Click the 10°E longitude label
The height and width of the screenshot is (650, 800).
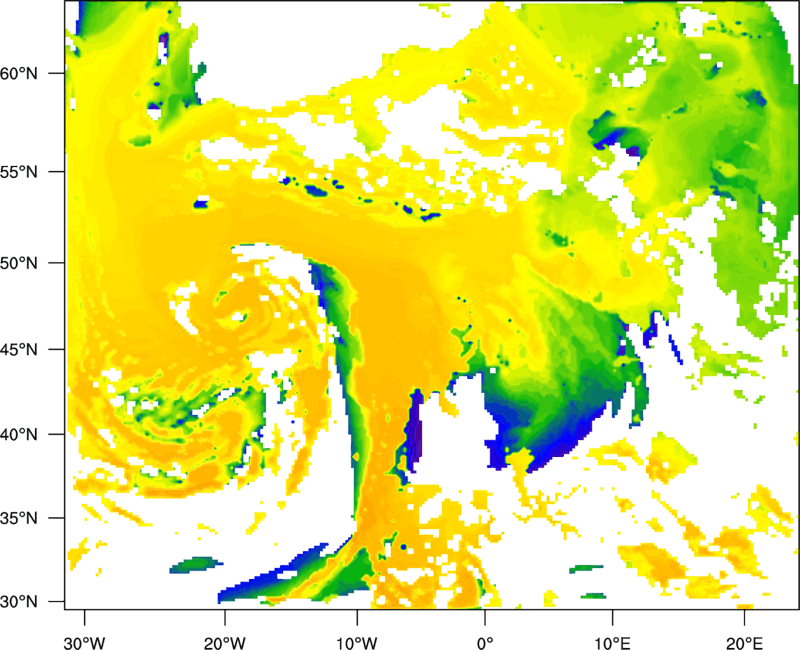point(612,643)
